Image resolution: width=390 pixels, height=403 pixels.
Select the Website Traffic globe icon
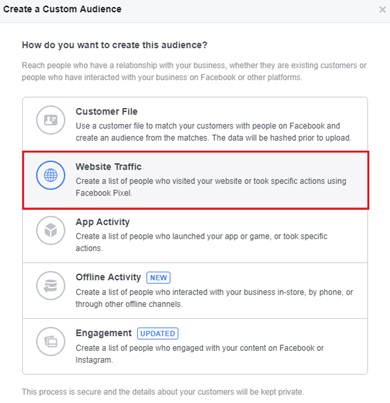click(51, 175)
